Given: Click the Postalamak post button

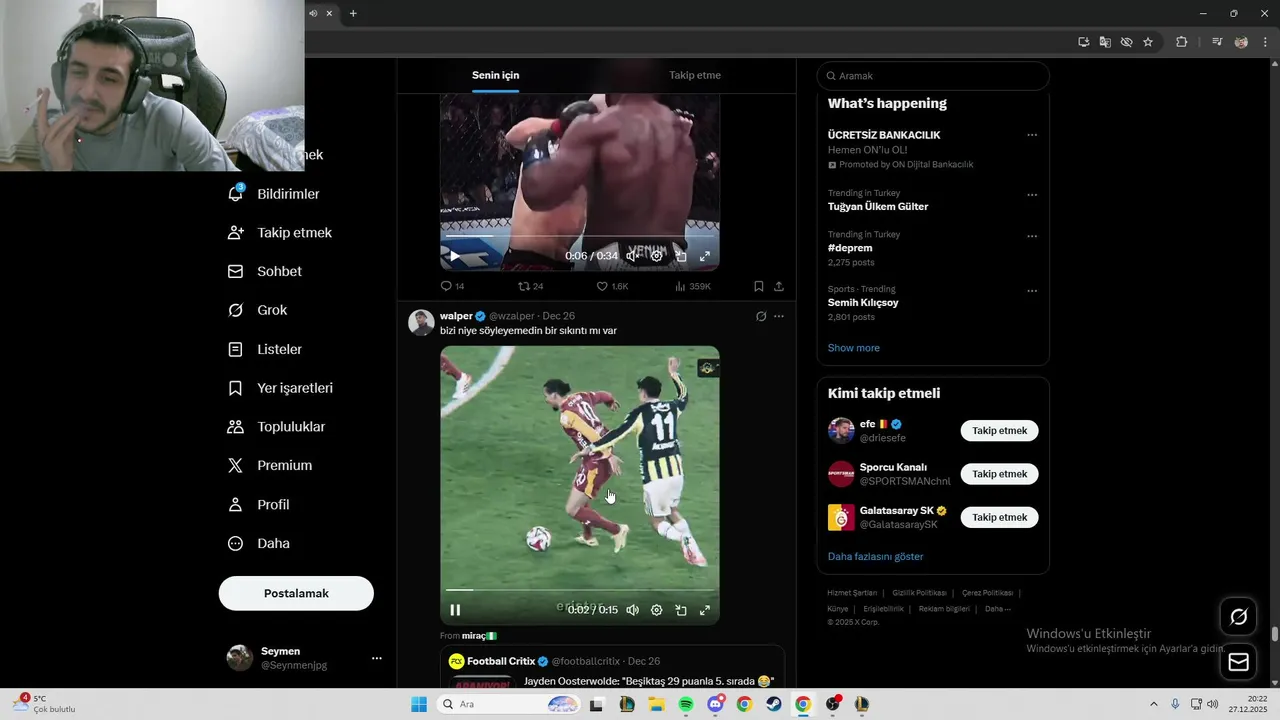Looking at the screenshot, I should click(x=296, y=593).
